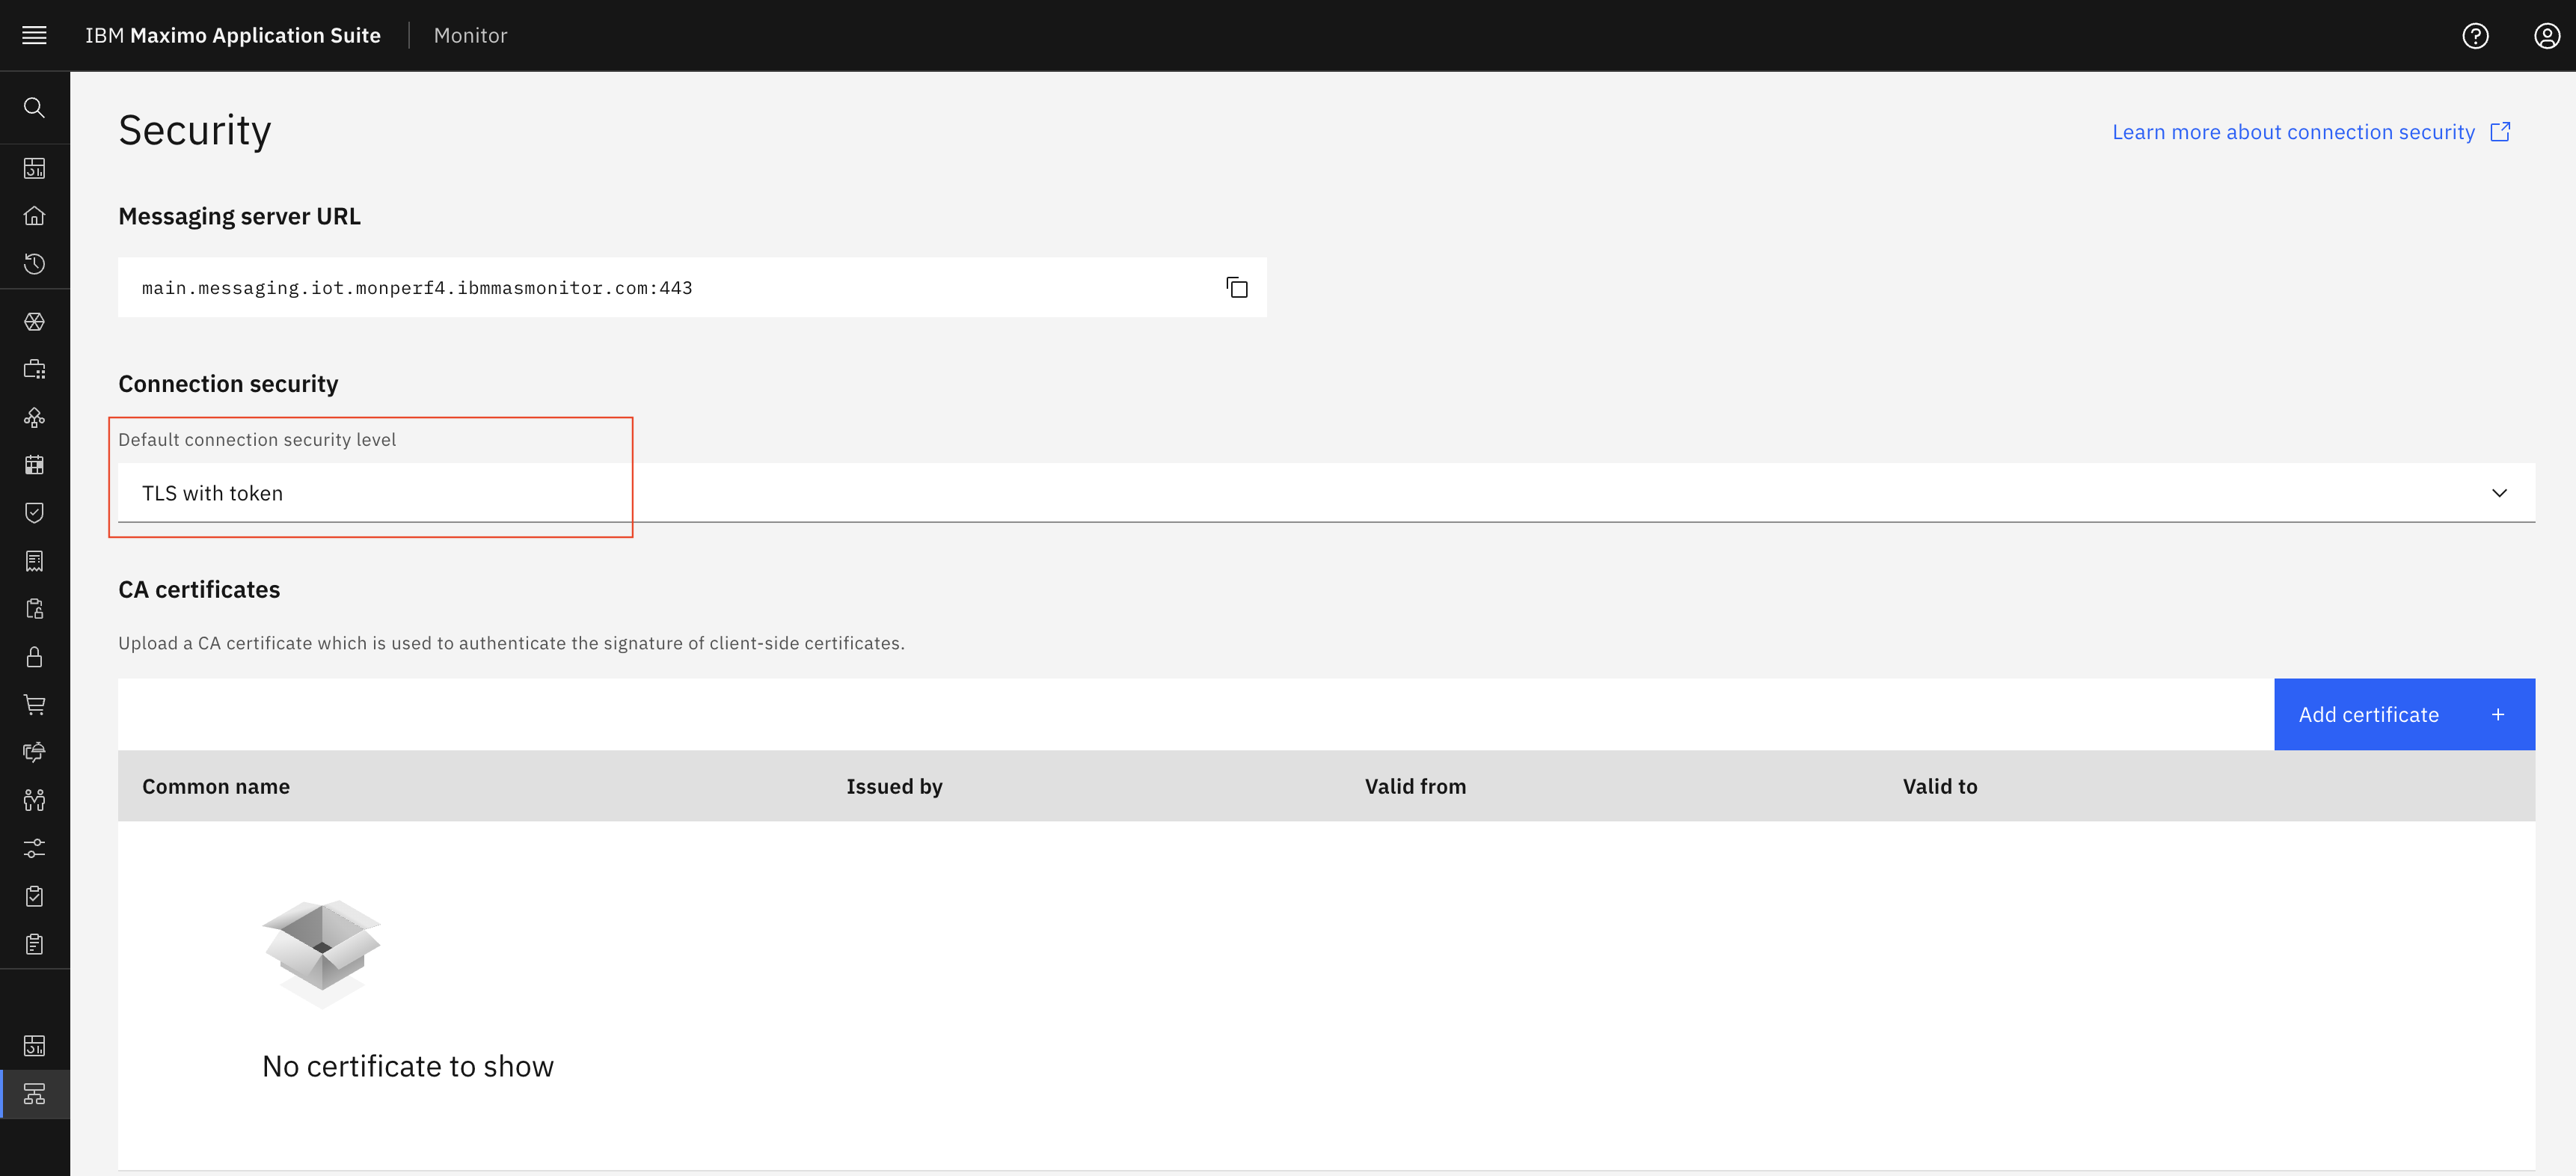Viewport: 2576px width, 1176px height.
Task: Select the shield checkmark icon in sidebar
Action: coord(34,513)
